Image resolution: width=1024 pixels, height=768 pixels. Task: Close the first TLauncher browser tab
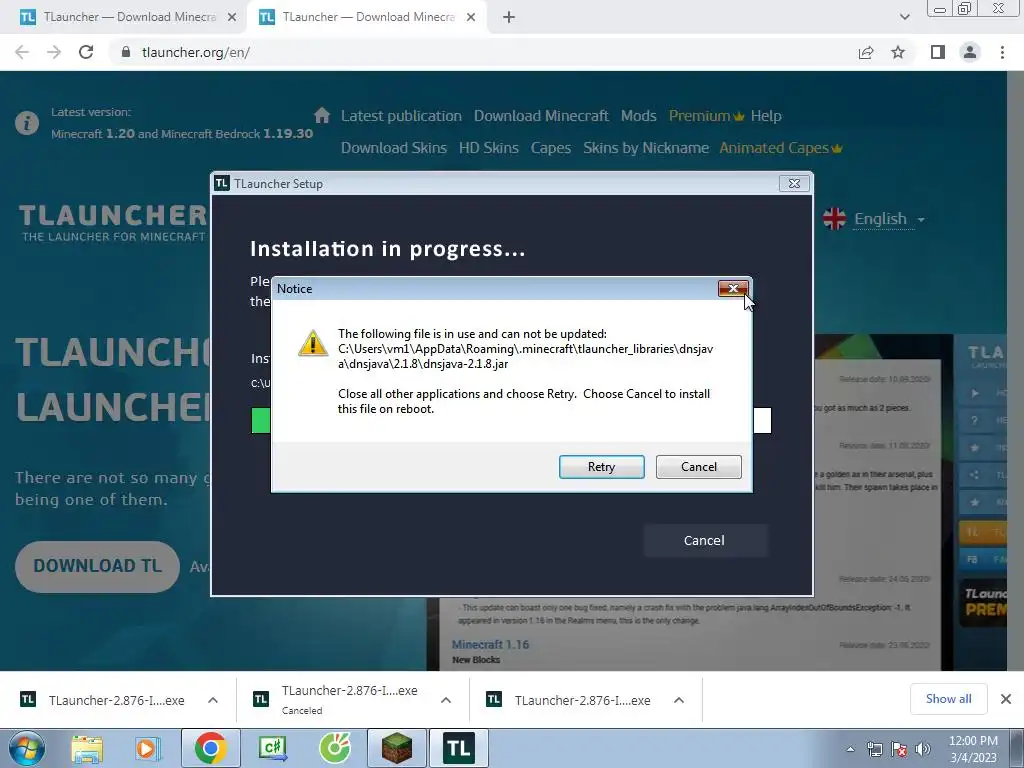pyautogui.click(x=232, y=17)
